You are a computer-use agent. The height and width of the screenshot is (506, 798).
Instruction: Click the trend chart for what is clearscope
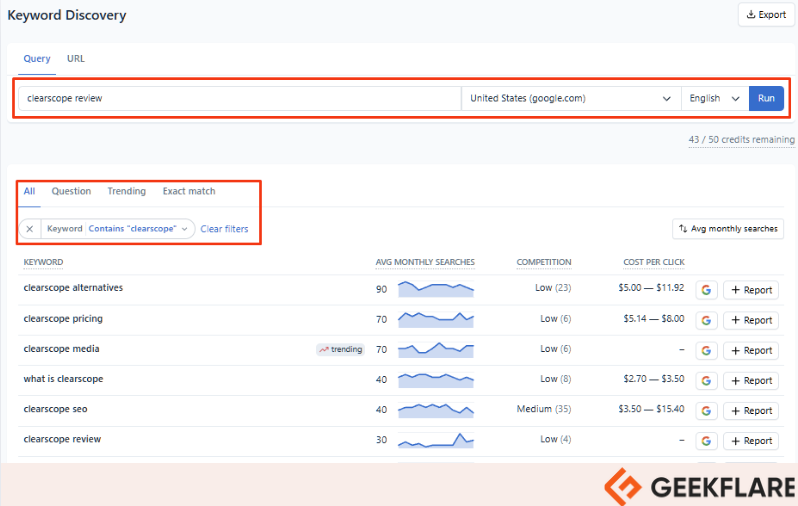436,380
